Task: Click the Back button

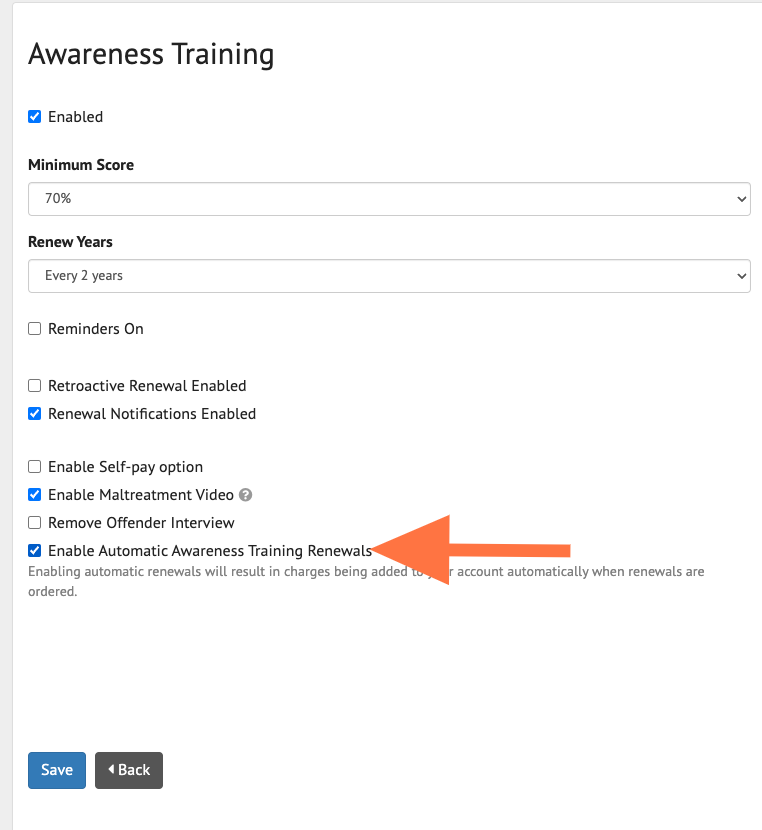Action: coord(129,770)
